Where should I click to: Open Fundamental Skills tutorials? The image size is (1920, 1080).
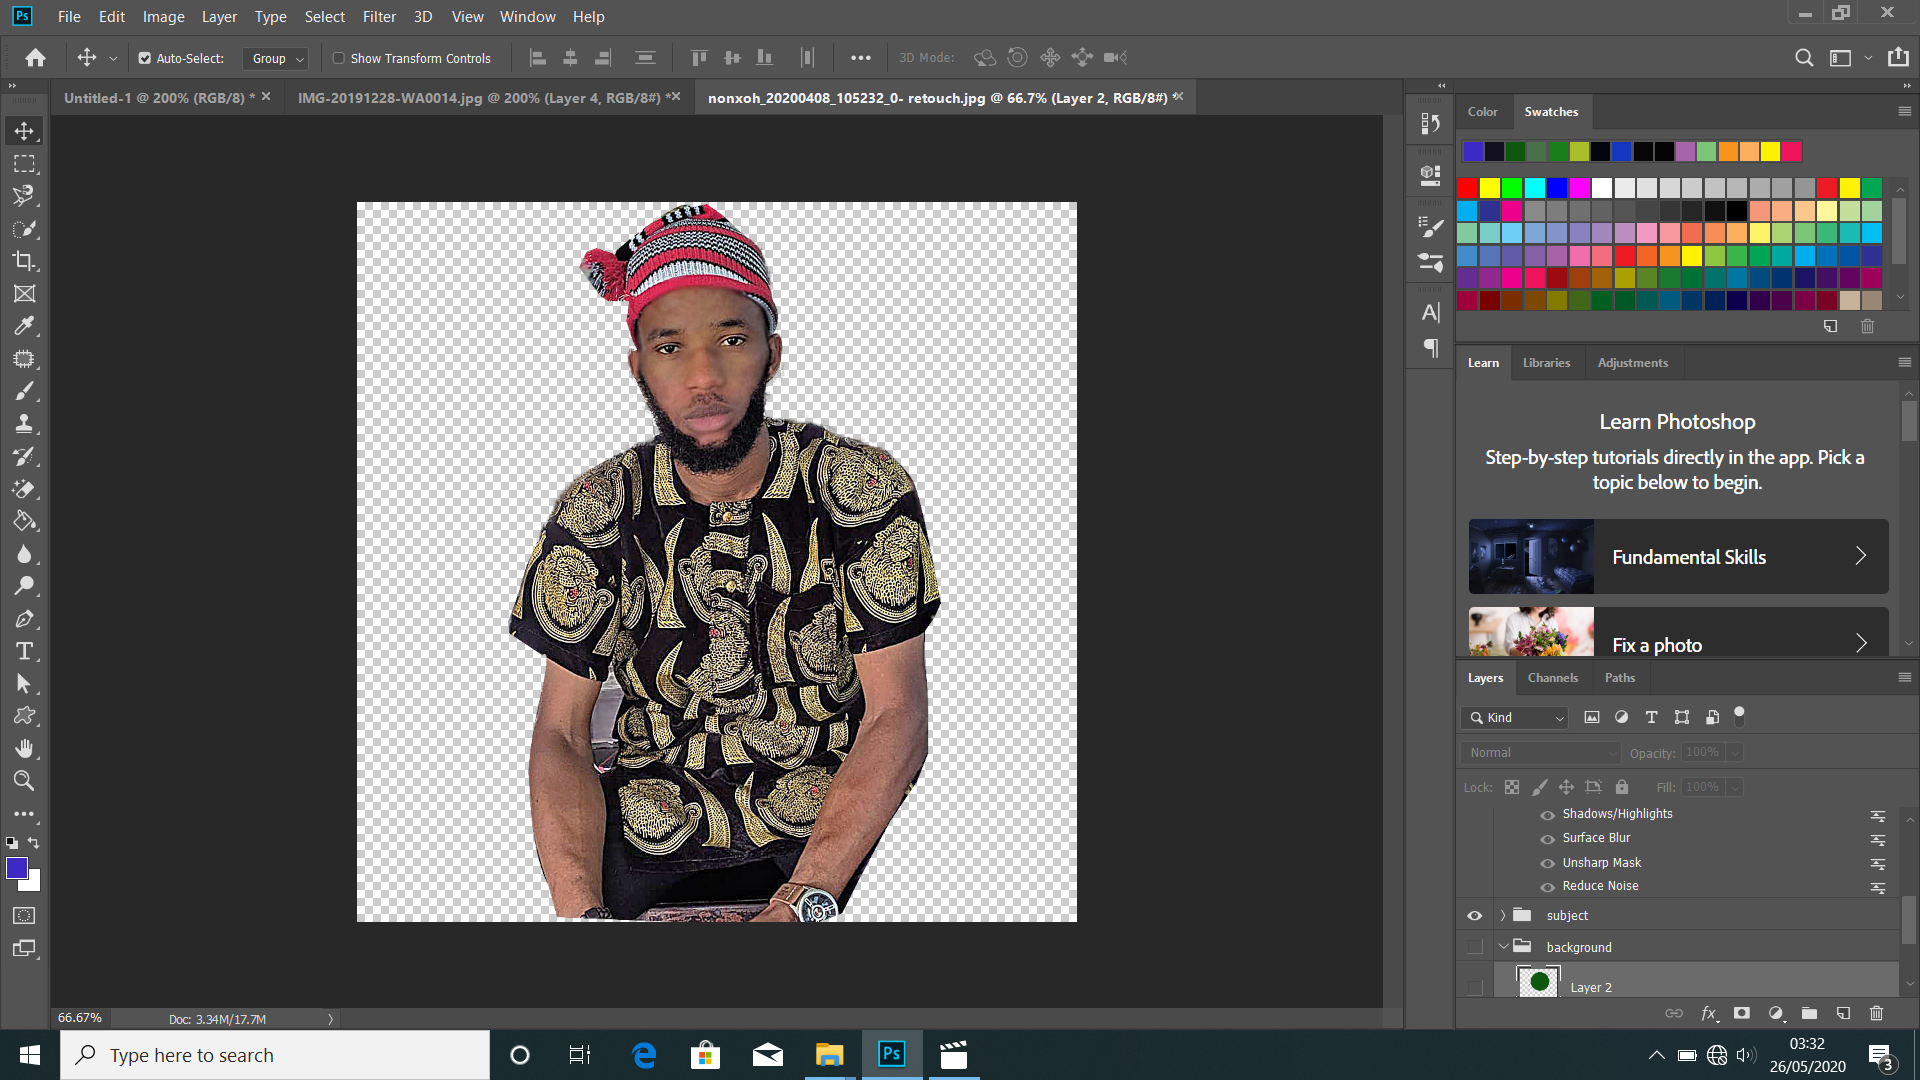tap(1678, 556)
